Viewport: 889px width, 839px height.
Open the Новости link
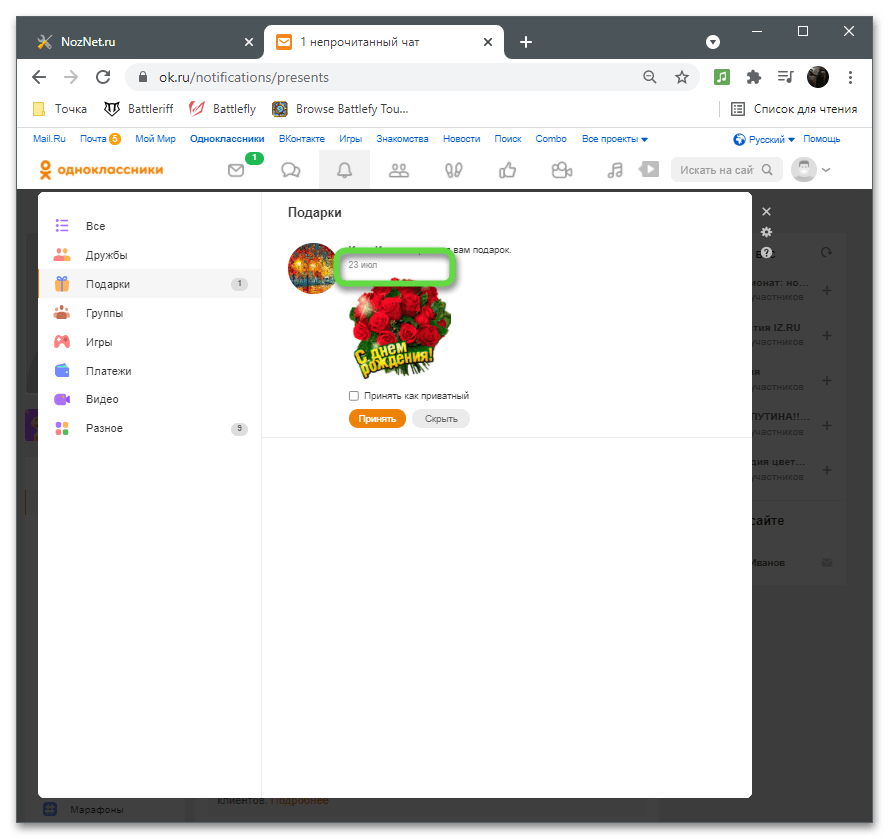462,139
